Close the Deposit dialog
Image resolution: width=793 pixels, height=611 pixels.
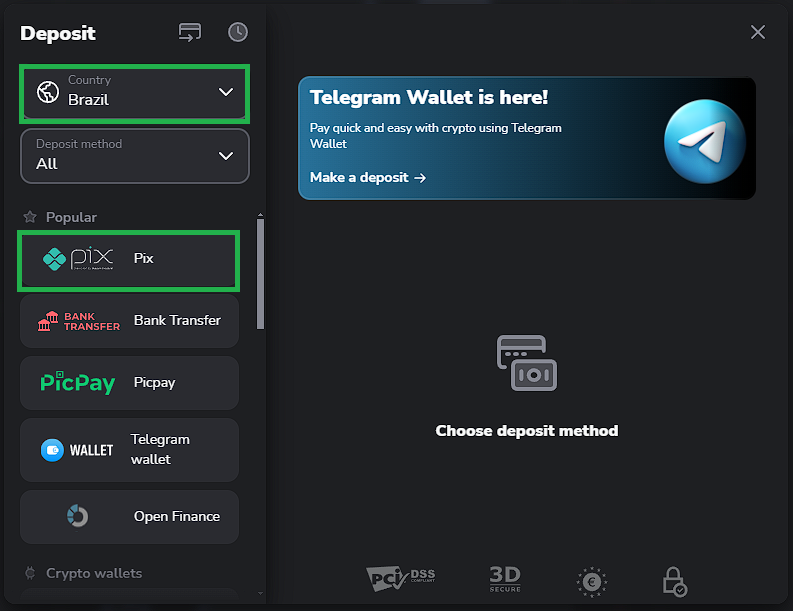pyautogui.click(x=758, y=32)
